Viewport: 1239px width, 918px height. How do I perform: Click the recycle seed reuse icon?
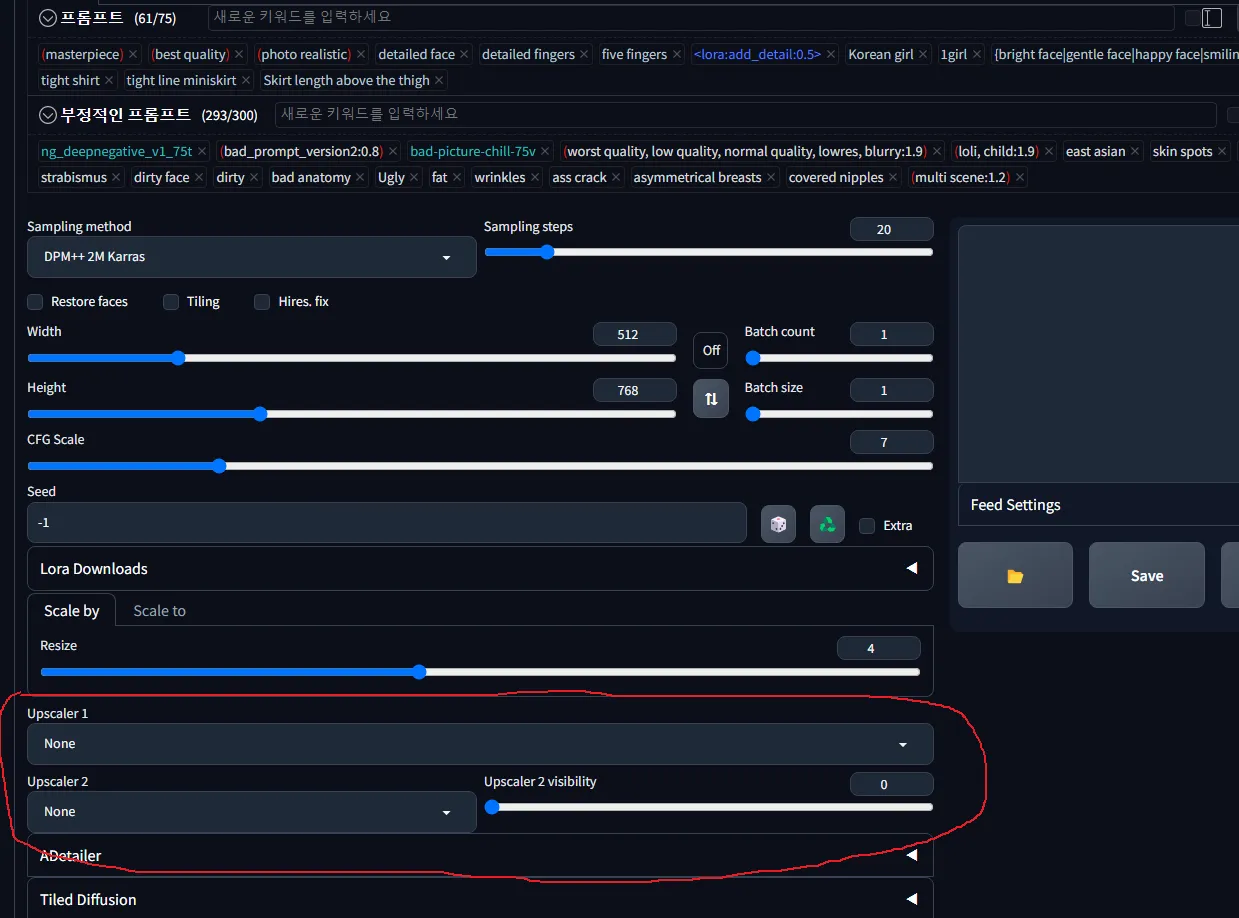click(x=827, y=524)
